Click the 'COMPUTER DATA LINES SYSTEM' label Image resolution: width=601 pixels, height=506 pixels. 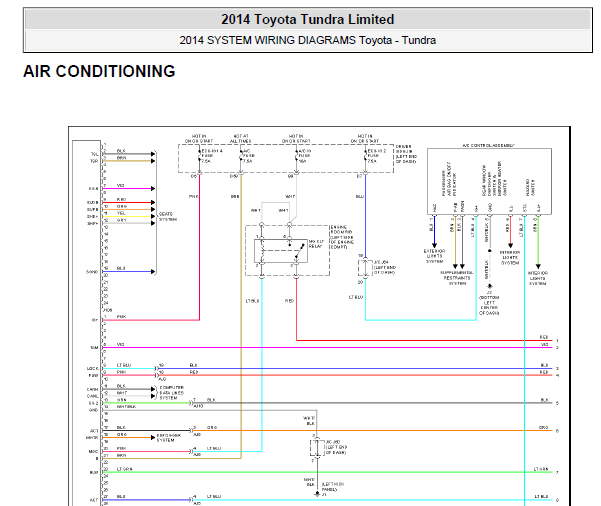pyautogui.click(x=171, y=393)
